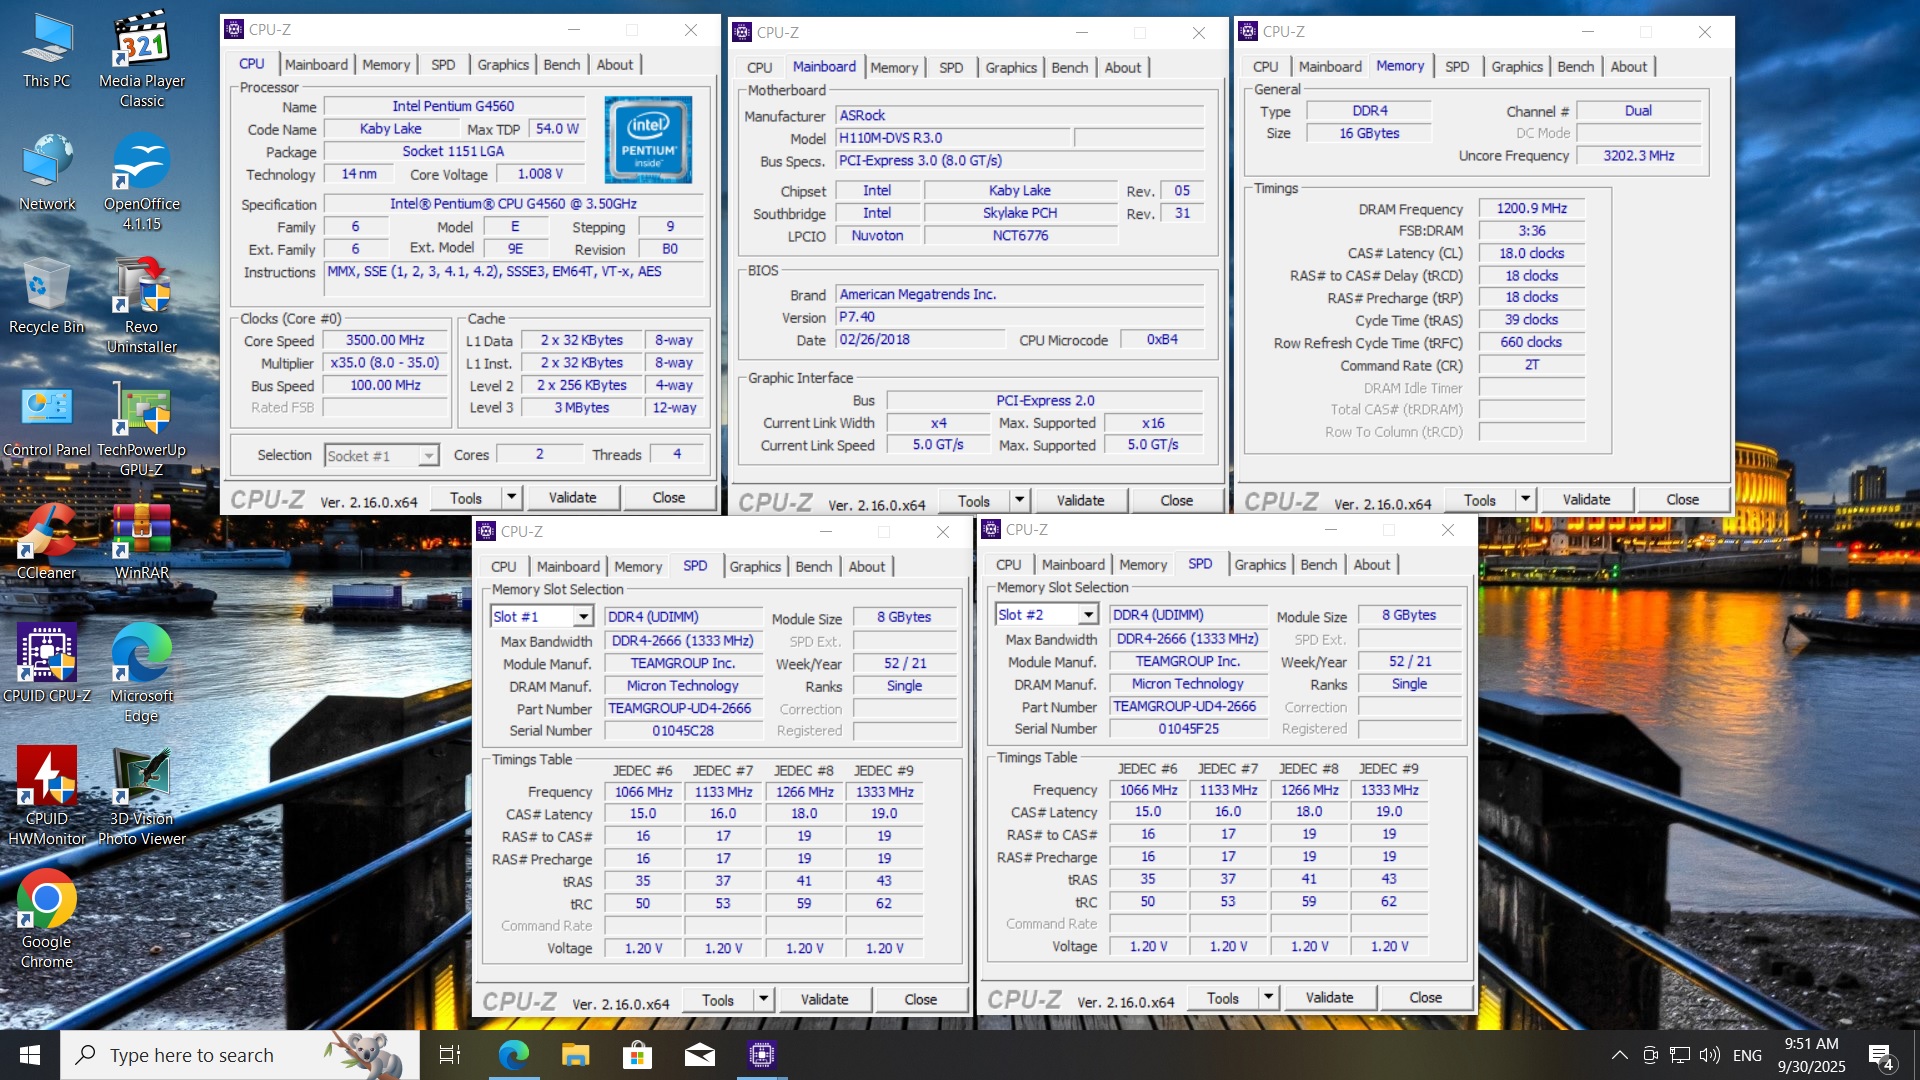The image size is (1920, 1080).
Task: Expand the Slot #2 memory slot dropdown
Action: tap(1088, 615)
